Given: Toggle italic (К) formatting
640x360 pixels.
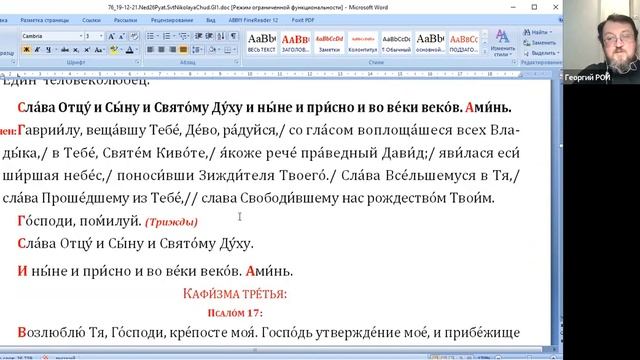Looking at the screenshot, I should coord(37,50).
